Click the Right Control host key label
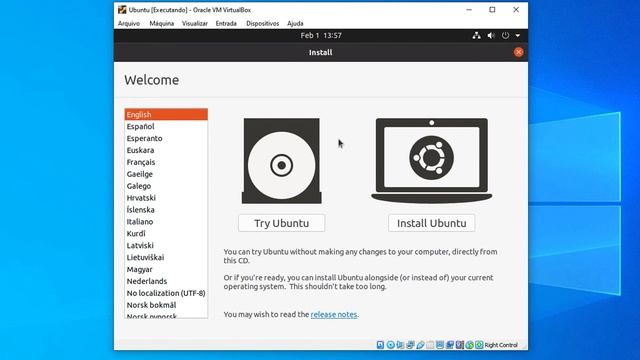Image resolution: width=640 pixels, height=360 pixels. click(501, 345)
